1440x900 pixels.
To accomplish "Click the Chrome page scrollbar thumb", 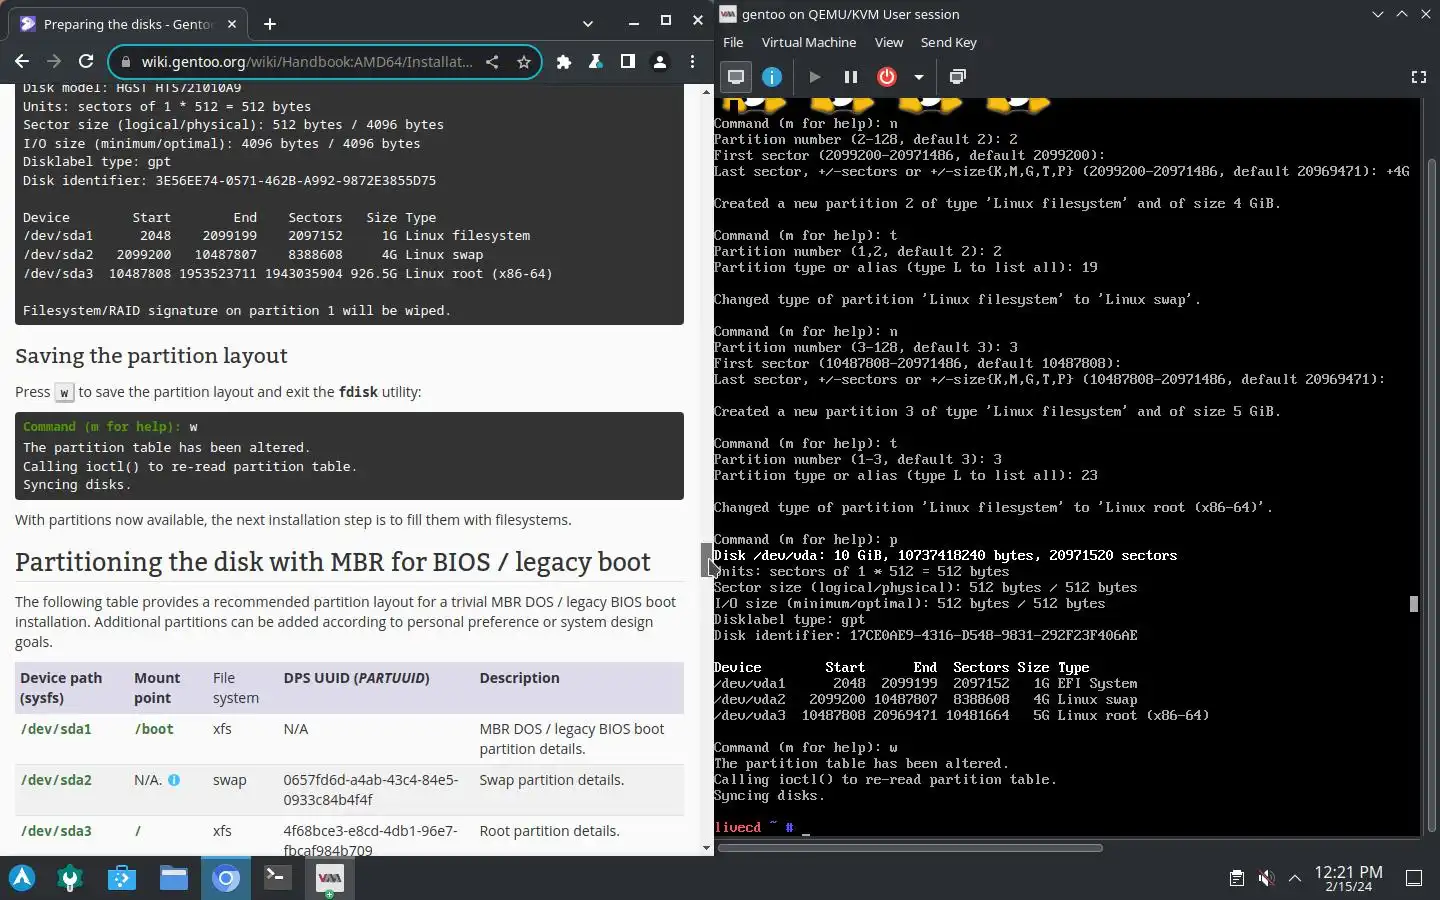I will click(706, 560).
